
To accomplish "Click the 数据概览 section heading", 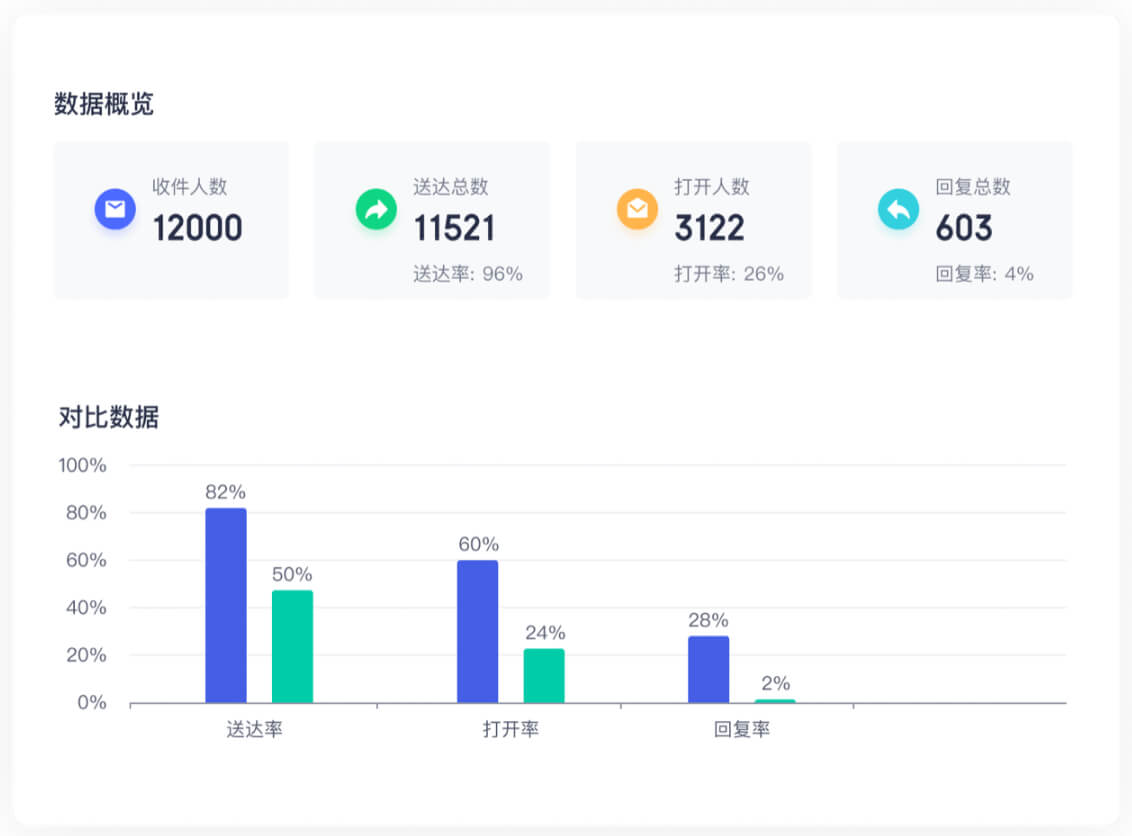I will (x=104, y=104).
